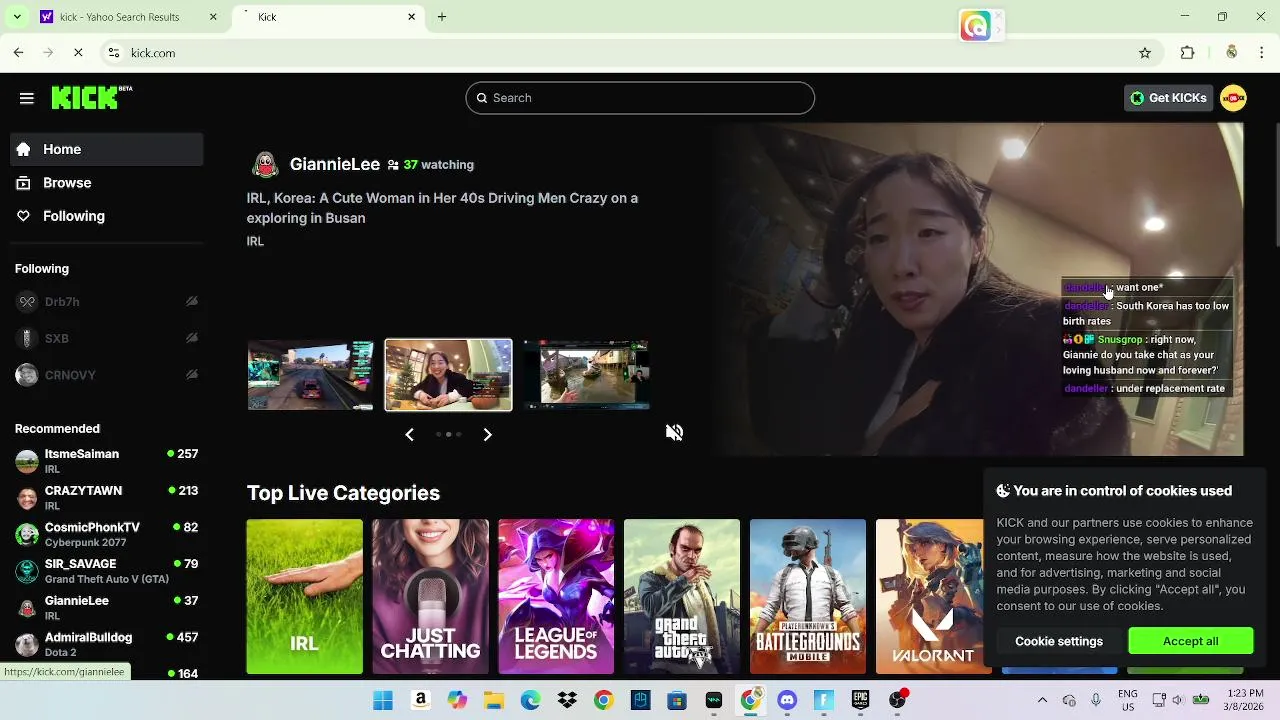Image resolution: width=1280 pixels, height=720 pixels.
Task: Unmute the featured stream audio
Action: (674, 432)
